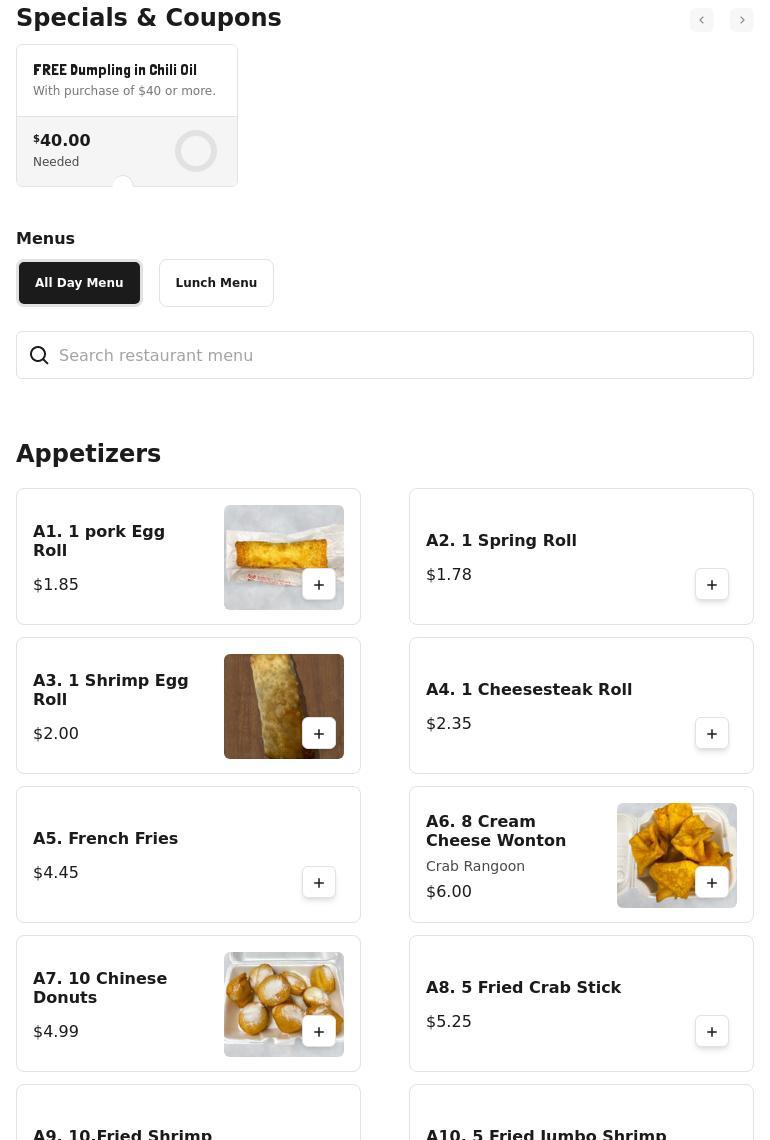Click the $40.00 coupon progress ring

196,151
